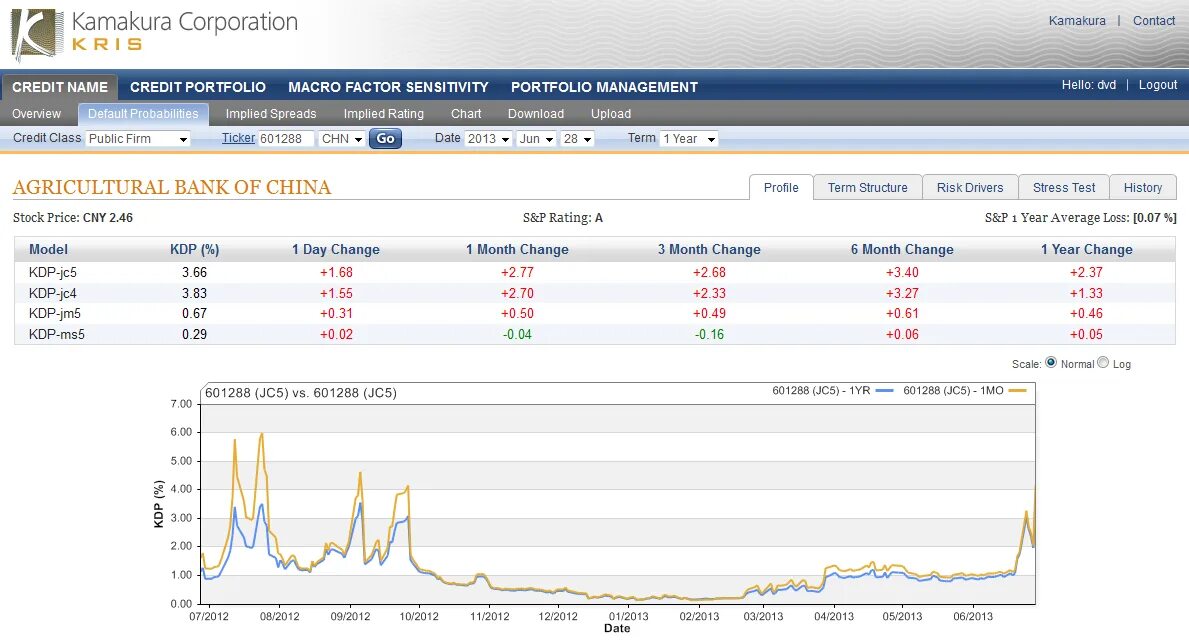
Task: Select the KDP-jc5 model row label
Action: click(x=53, y=272)
